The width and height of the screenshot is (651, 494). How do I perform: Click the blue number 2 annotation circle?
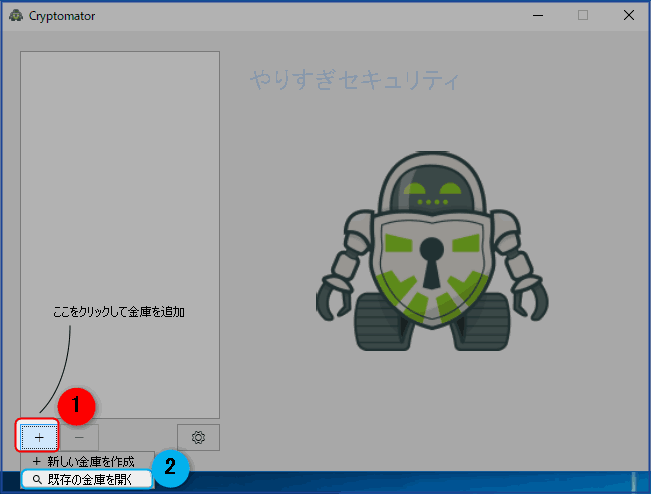[x=170, y=468]
